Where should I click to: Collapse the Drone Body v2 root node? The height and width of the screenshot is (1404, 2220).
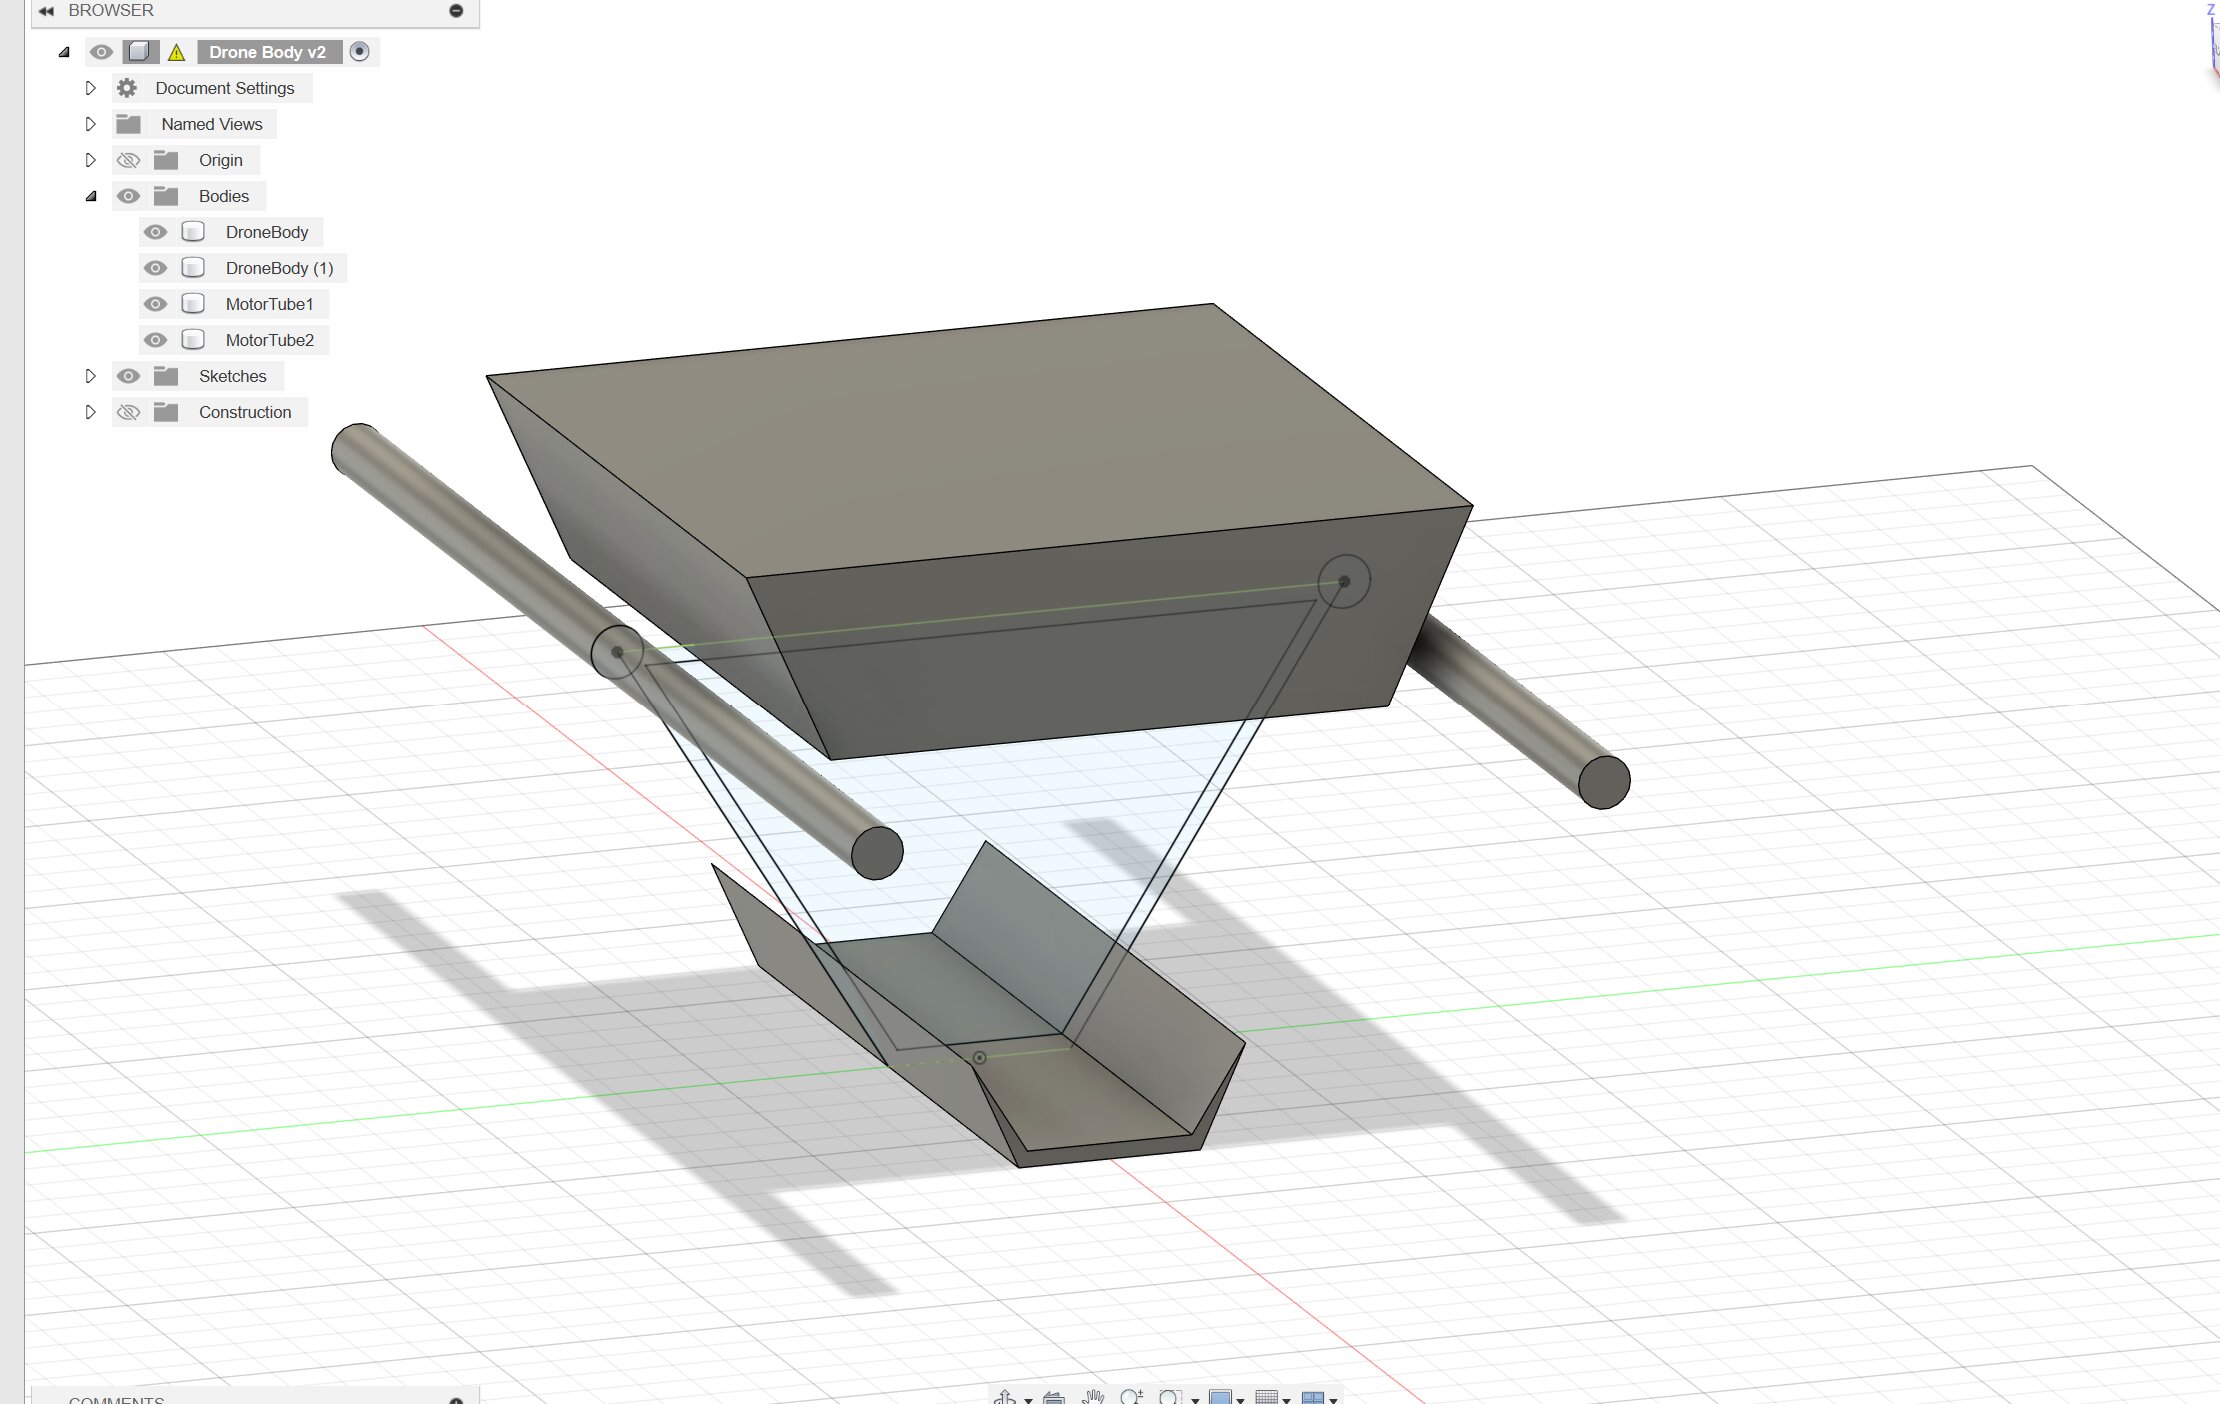(64, 52)
